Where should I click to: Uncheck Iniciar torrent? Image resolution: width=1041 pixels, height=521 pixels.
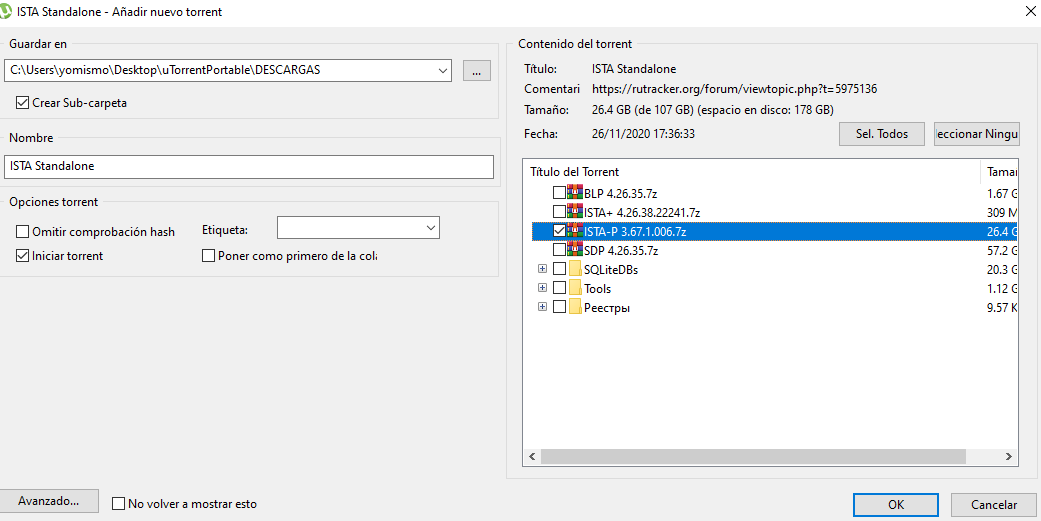click(23, 256)
